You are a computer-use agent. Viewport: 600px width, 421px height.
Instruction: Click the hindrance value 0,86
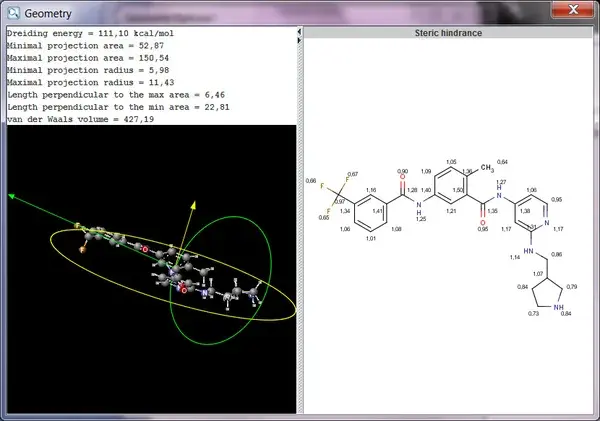click(557, 254)
